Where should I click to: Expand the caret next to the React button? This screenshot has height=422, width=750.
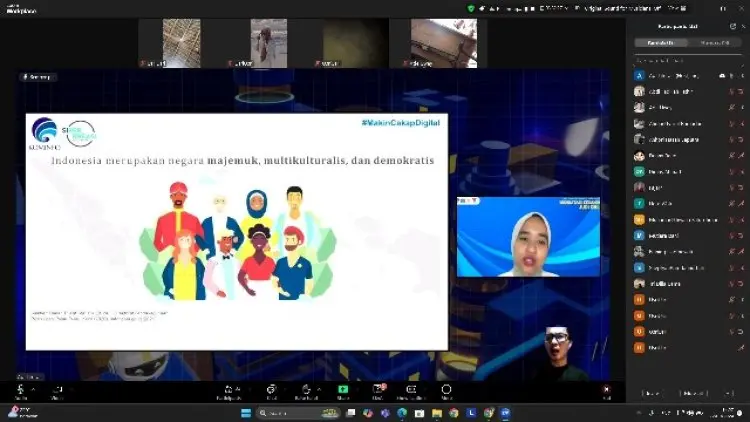[319, 389]
